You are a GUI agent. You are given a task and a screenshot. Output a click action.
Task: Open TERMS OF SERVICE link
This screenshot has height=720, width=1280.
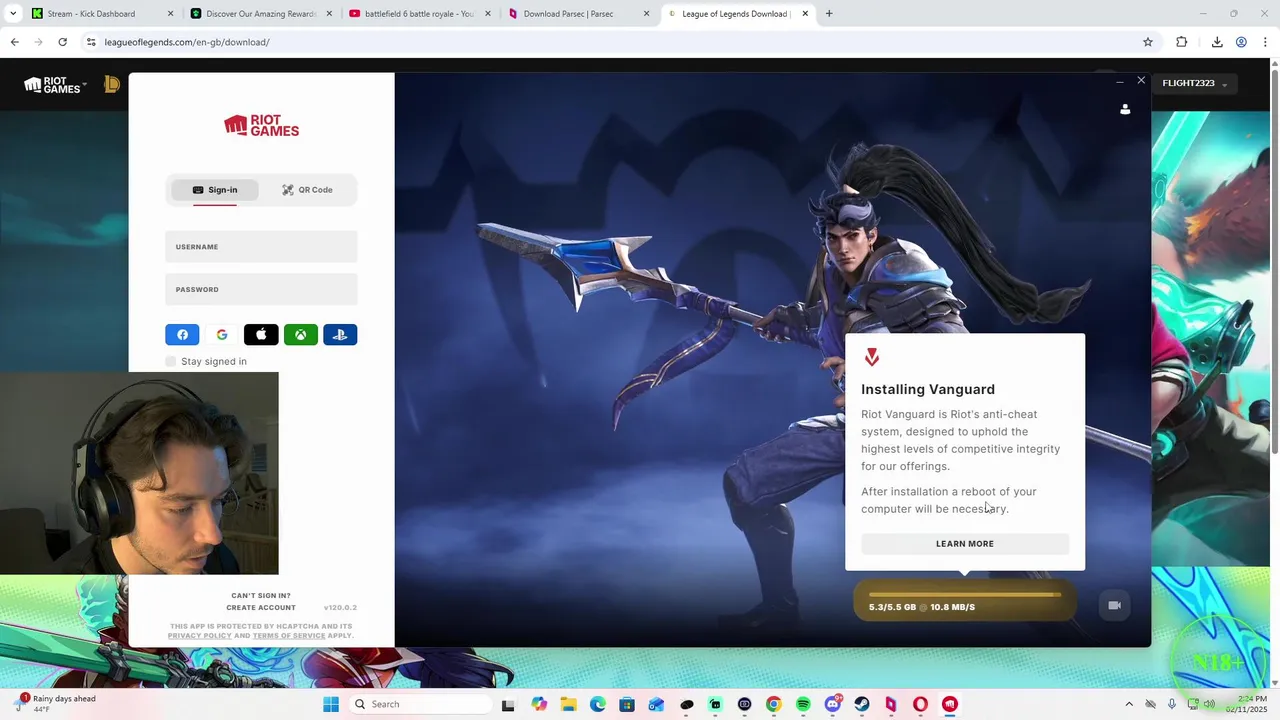click(x=289, y=636)
